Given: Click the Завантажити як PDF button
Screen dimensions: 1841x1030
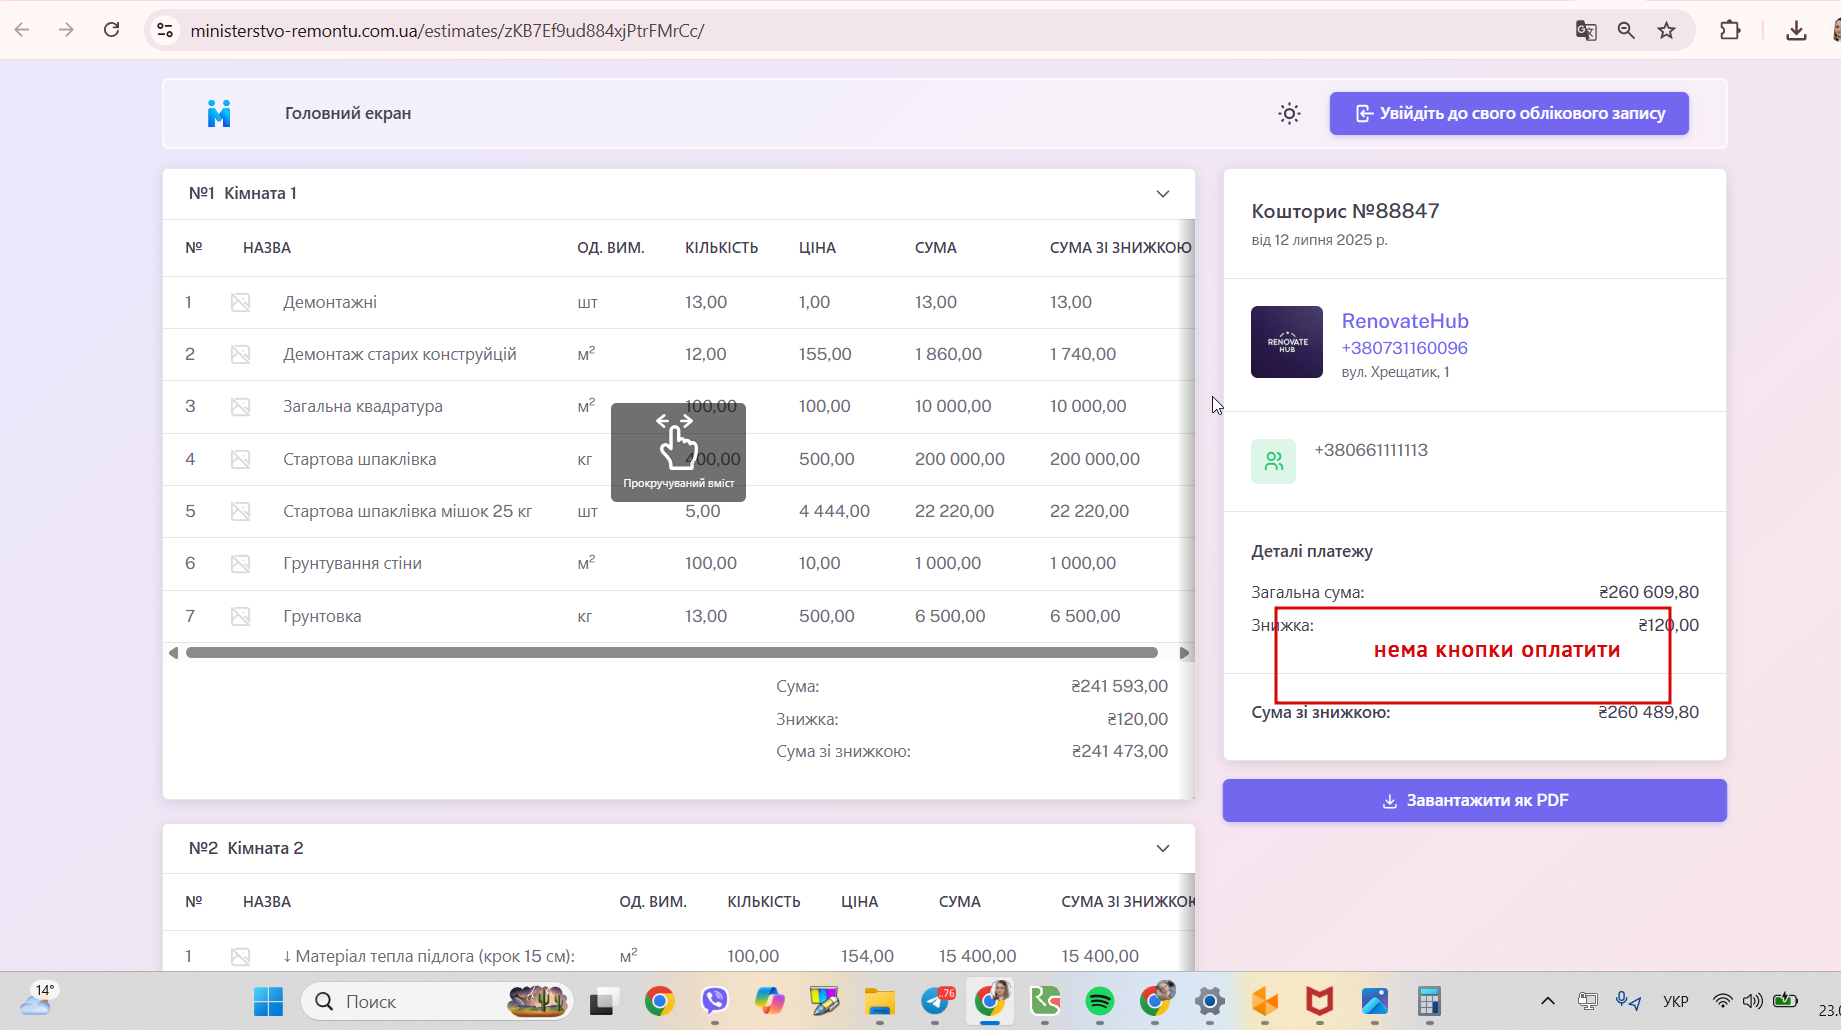Looking at the screenshot, I should tap(1475, 801).
